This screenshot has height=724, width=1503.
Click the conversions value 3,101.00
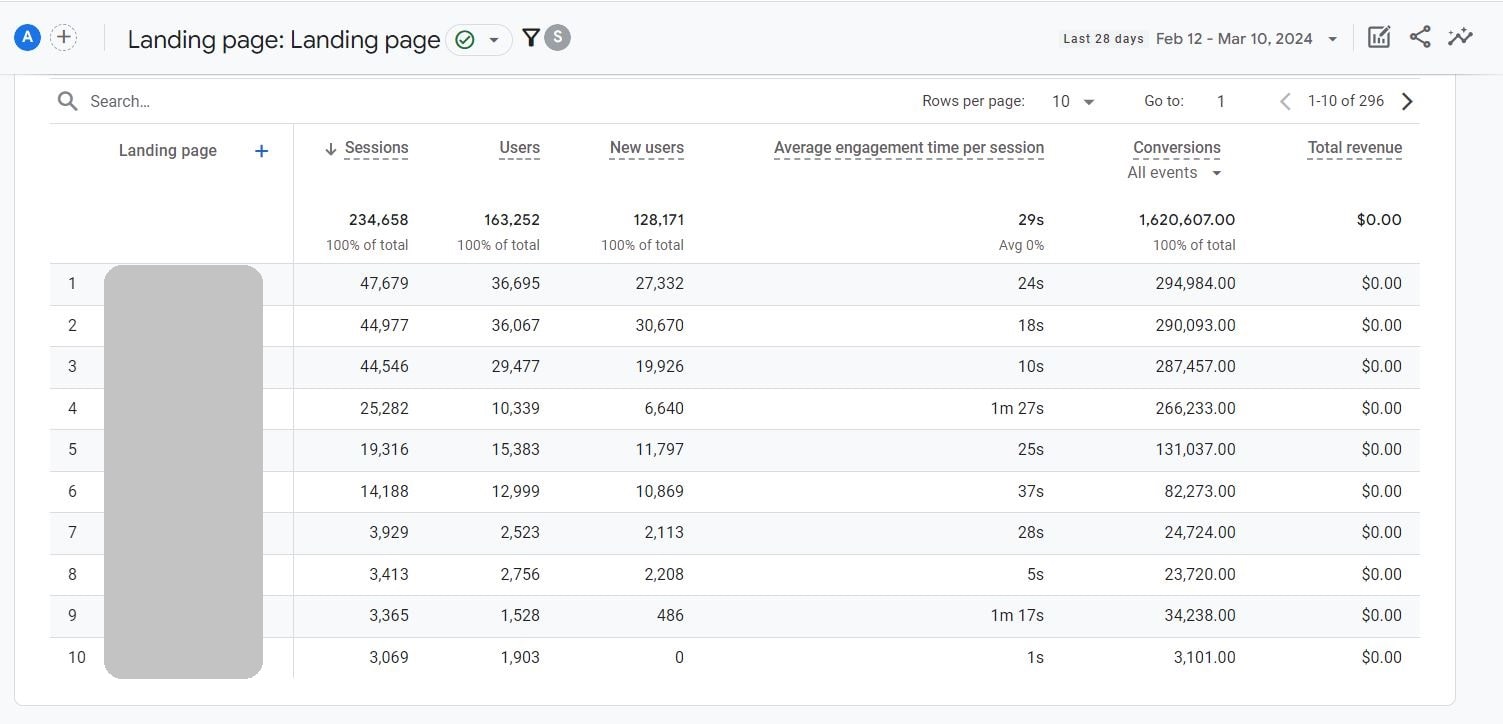(x=1204, y=658)
